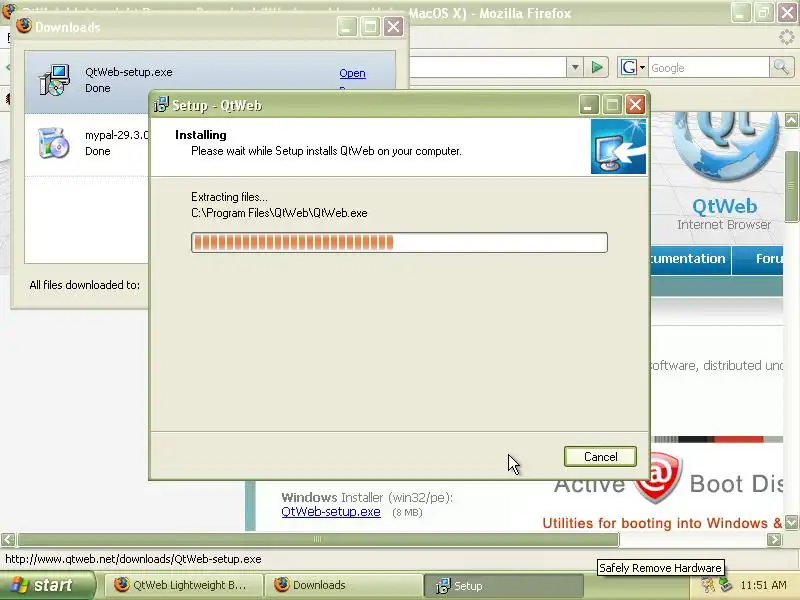
Task: Expand the address bar history dropdown
Action: click(575, 67)
